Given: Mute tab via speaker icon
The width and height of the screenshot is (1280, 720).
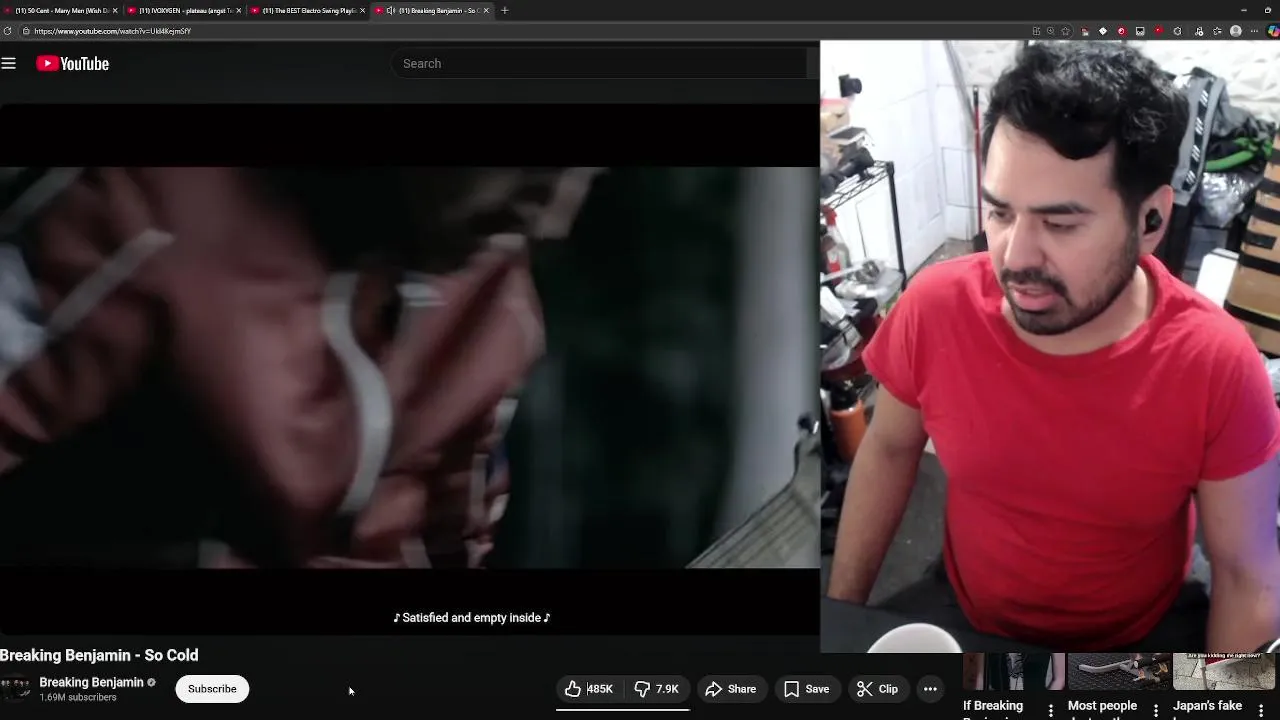Looking at the screenshot, I should coord(389,10).
